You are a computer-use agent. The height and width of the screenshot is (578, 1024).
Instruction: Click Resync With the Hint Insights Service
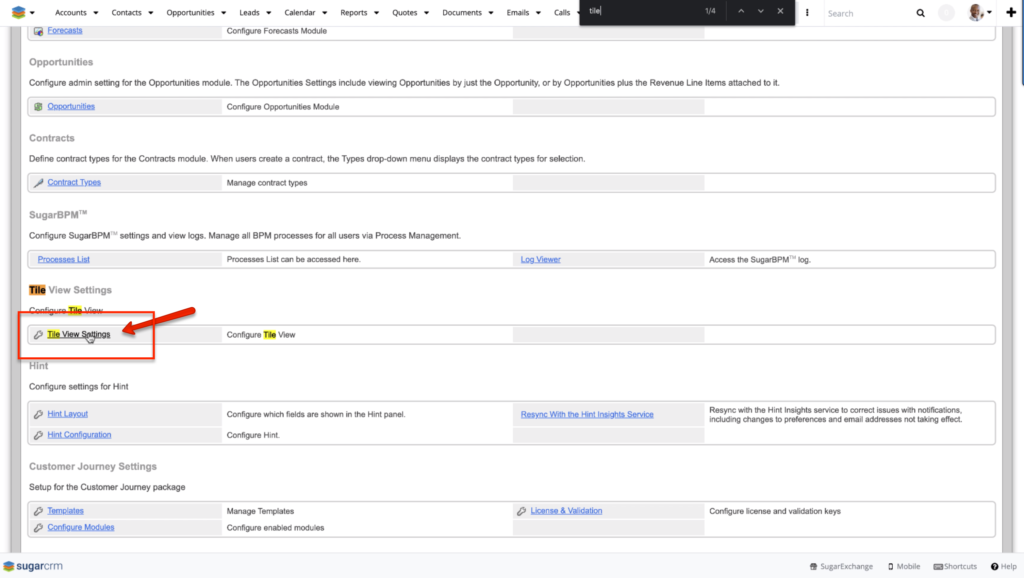[x=587, y=415]
